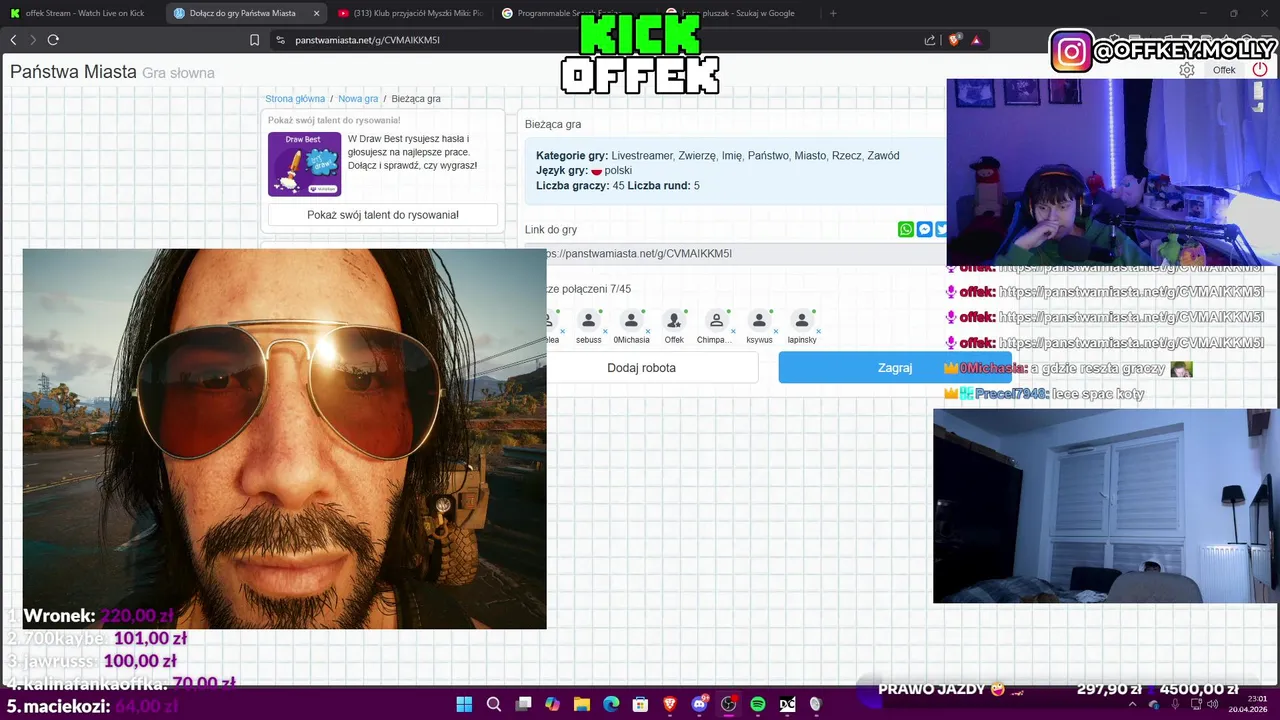This screenshot has width=1280, height=720.
Task: Click the Zagraj button to start
Action: (894, 368)
